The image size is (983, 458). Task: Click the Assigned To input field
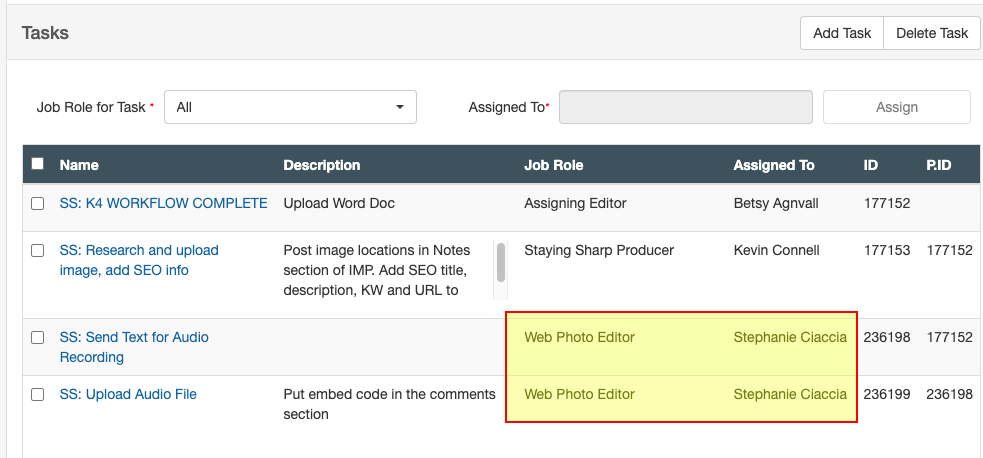685,107
